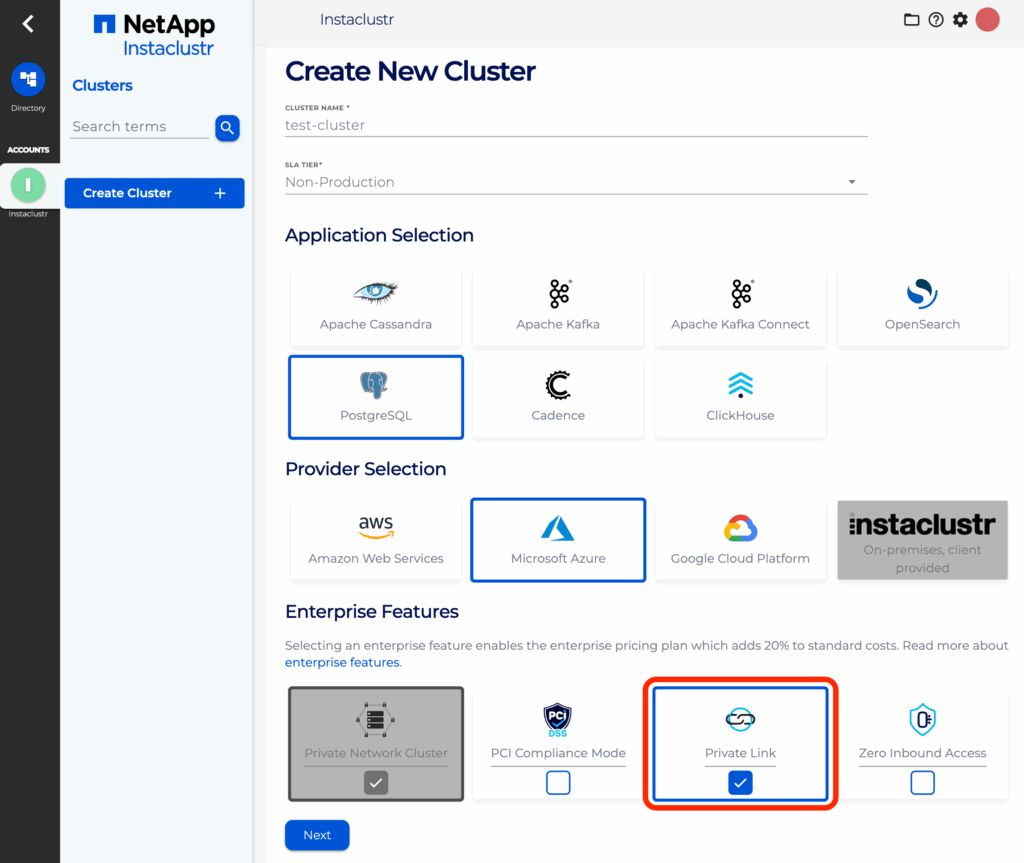The image size is (1024, 863).
Task: Click the cluster name input field
Action: 575,124
